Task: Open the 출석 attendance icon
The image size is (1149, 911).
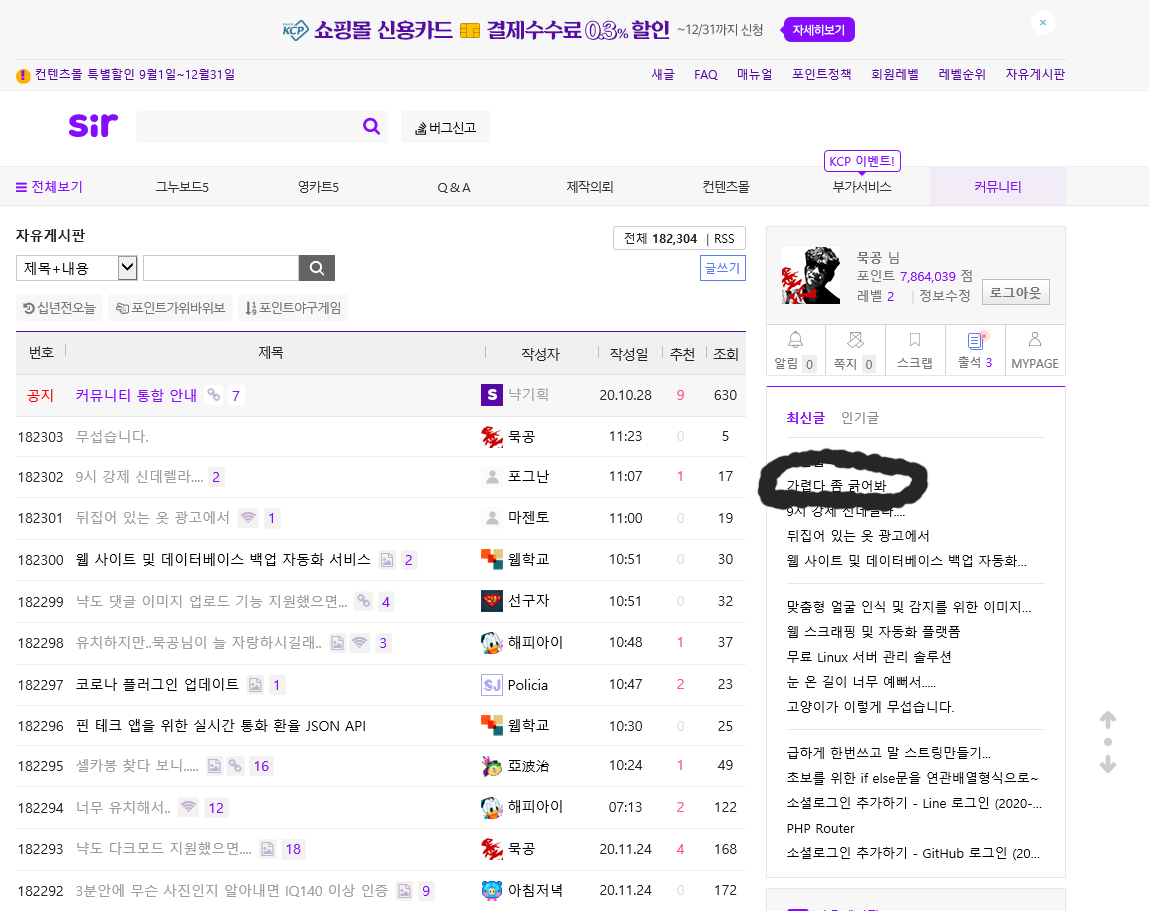Action: click(975, 341)
